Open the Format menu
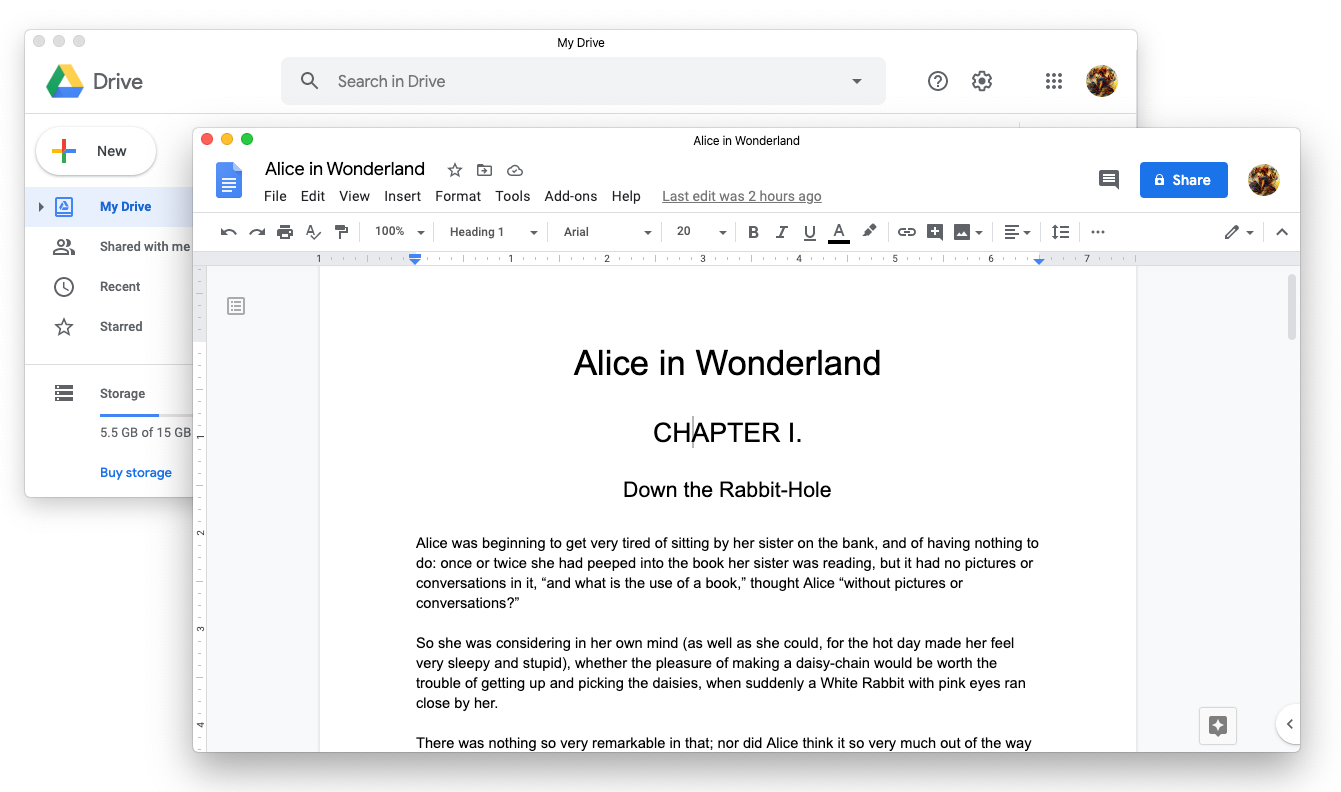Screen dimensions: 1341x792 458,196
